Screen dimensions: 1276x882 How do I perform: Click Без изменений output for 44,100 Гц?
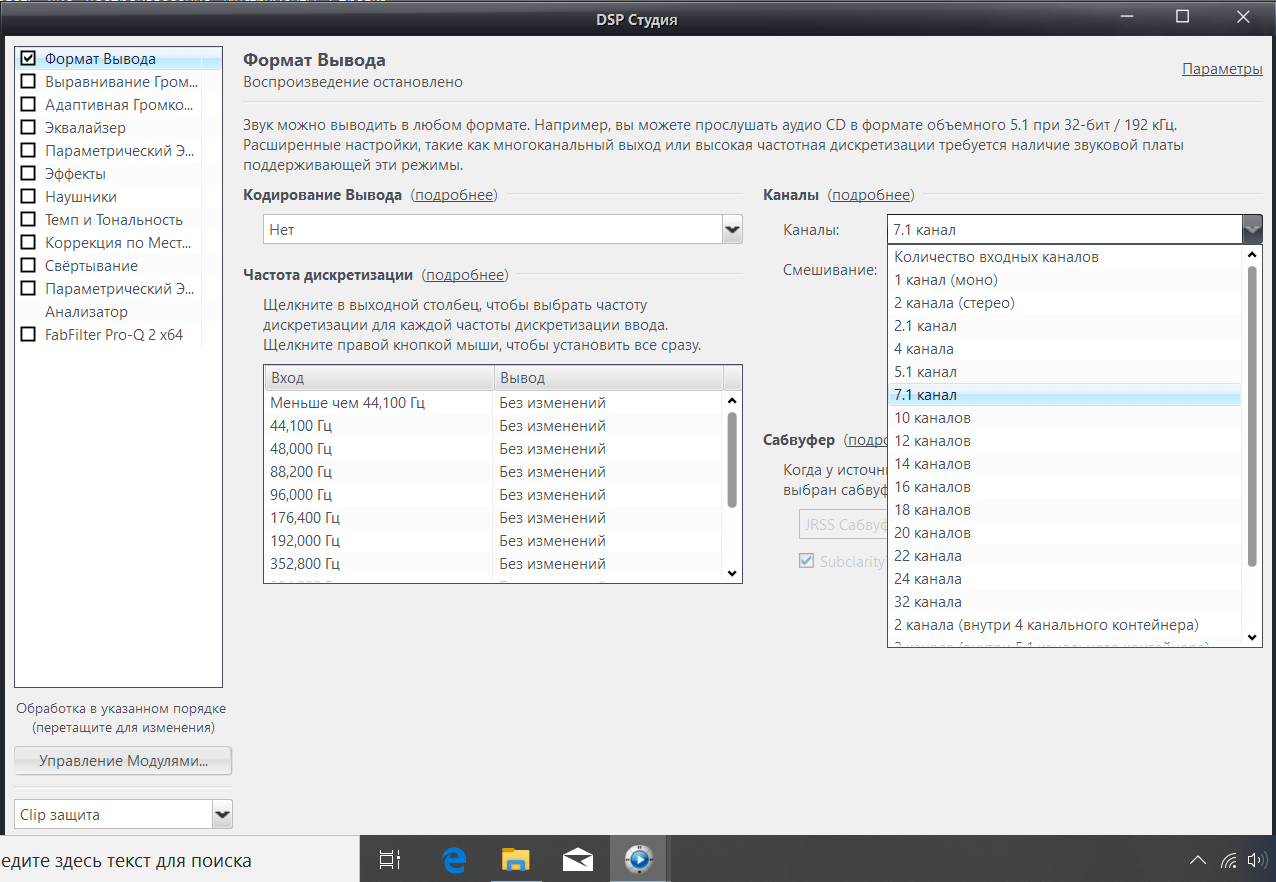pyautogui.click(x=553, y=426)
